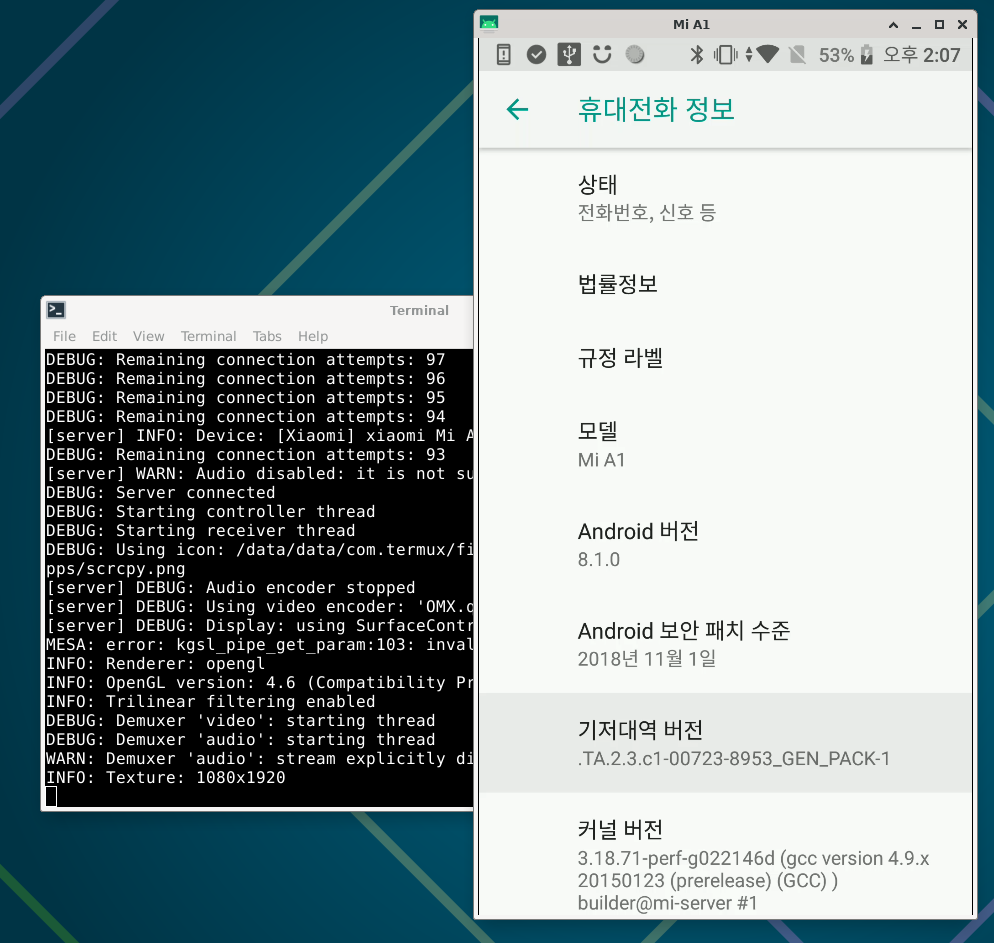The width and height of the screenshot is (994, 943).
Task: Tap the 커널 버전 entry
Action: point(725,854)
